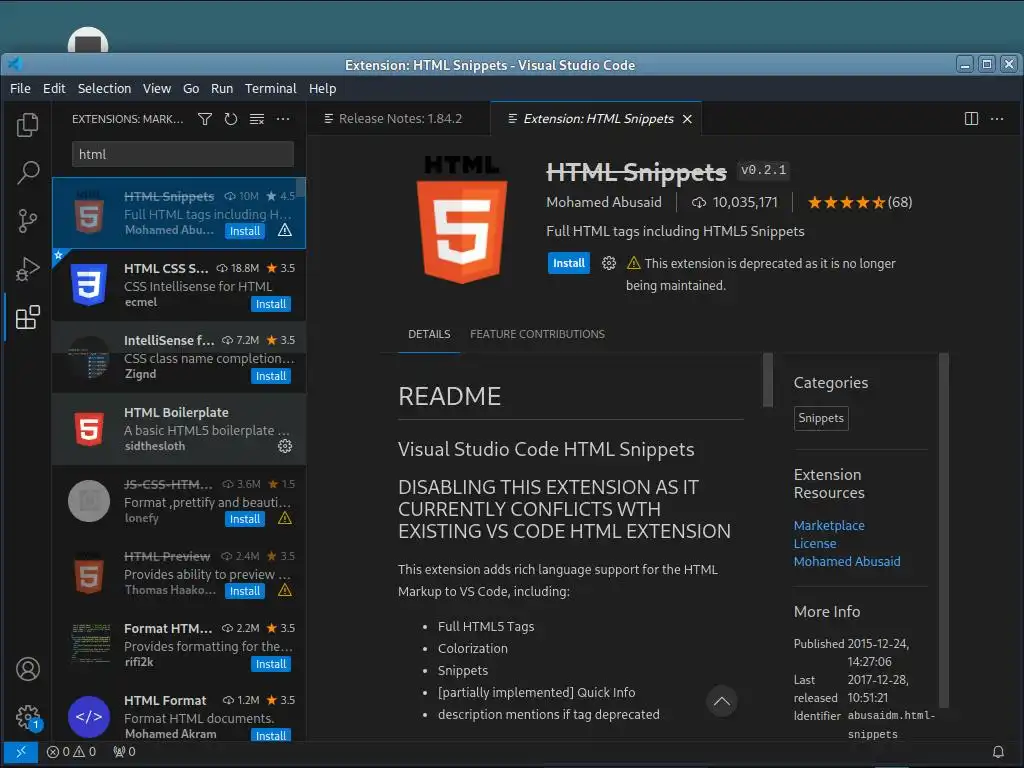Install HTML Snippets from the list row
Viewport: 1024px width, 768px height.
click(244, 231)
